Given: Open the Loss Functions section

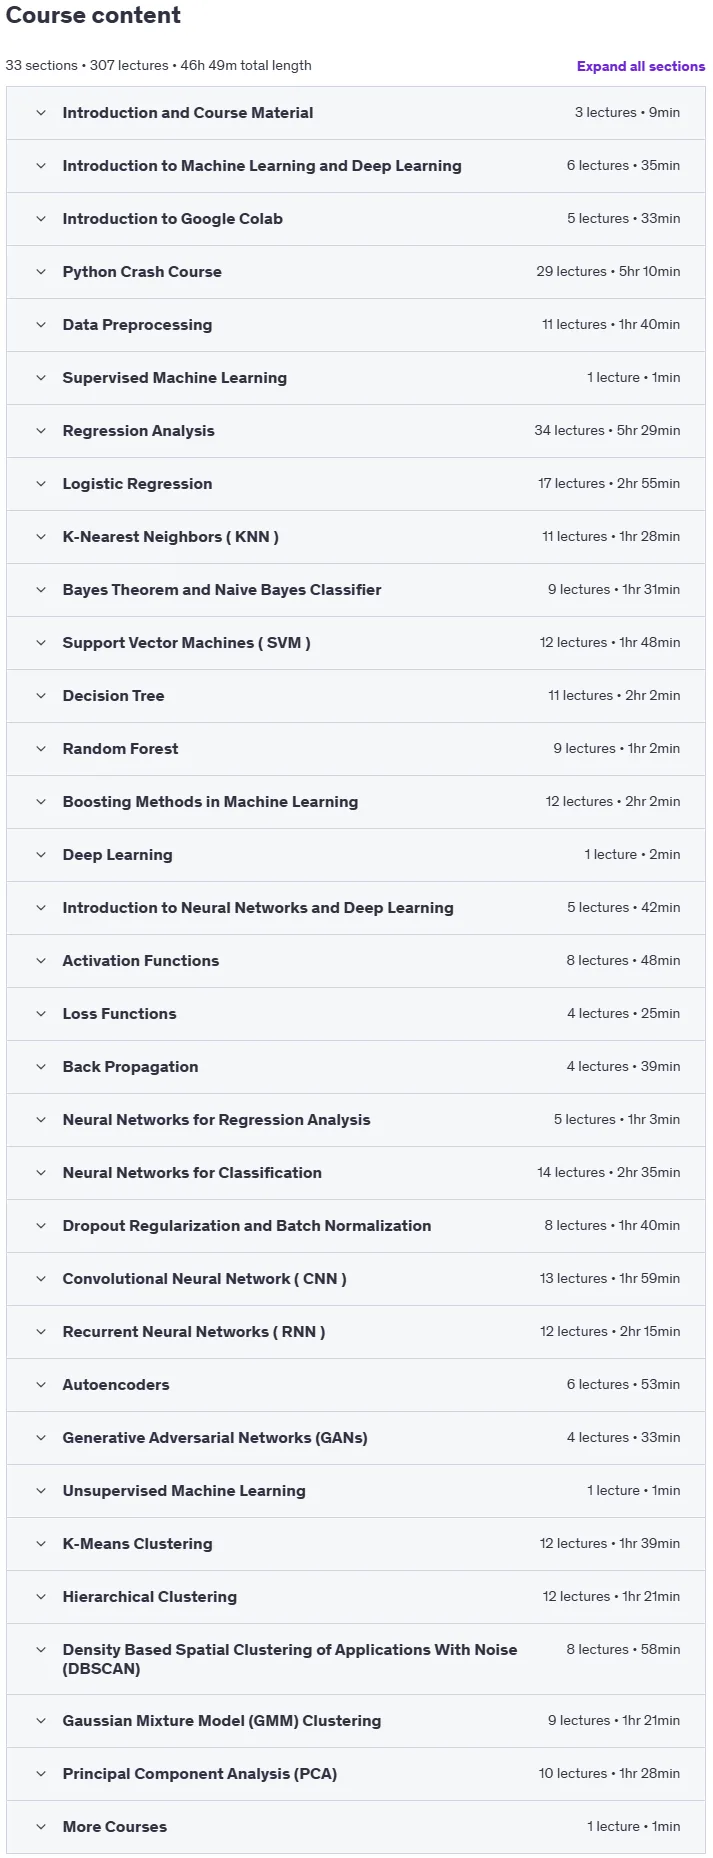Looking at the screenshot, I should [x=356, y=1014].
